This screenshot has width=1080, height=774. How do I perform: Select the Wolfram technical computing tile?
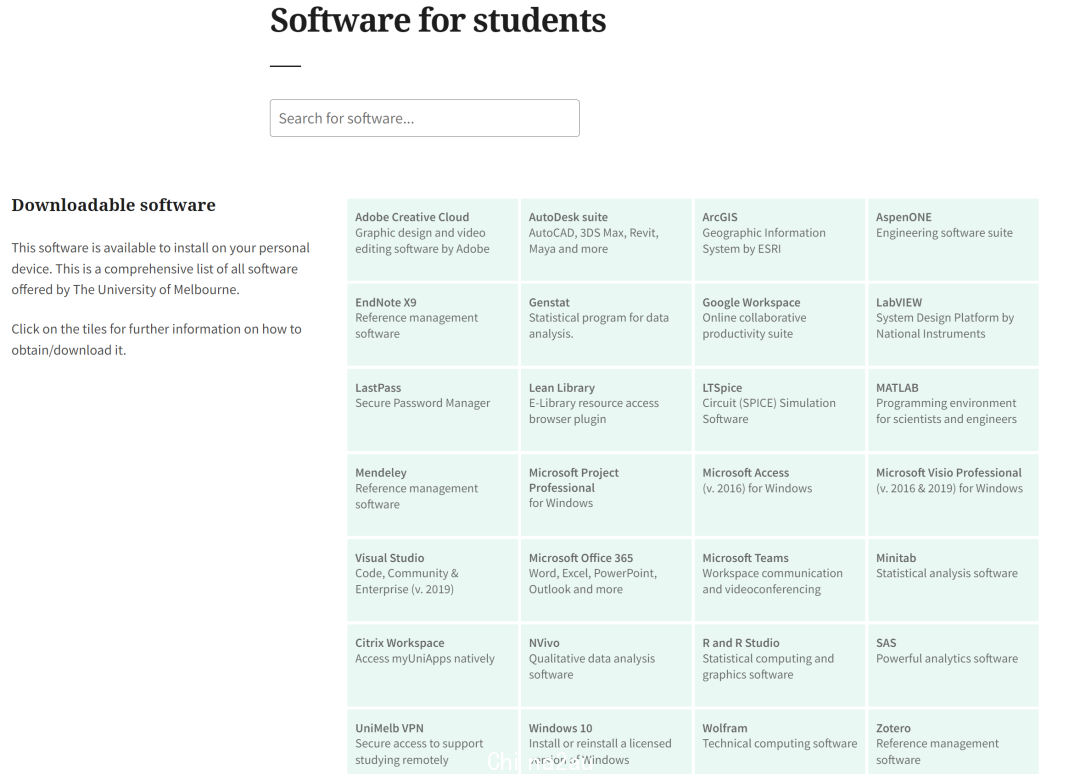pyautogui.click(x=780, y=742)
